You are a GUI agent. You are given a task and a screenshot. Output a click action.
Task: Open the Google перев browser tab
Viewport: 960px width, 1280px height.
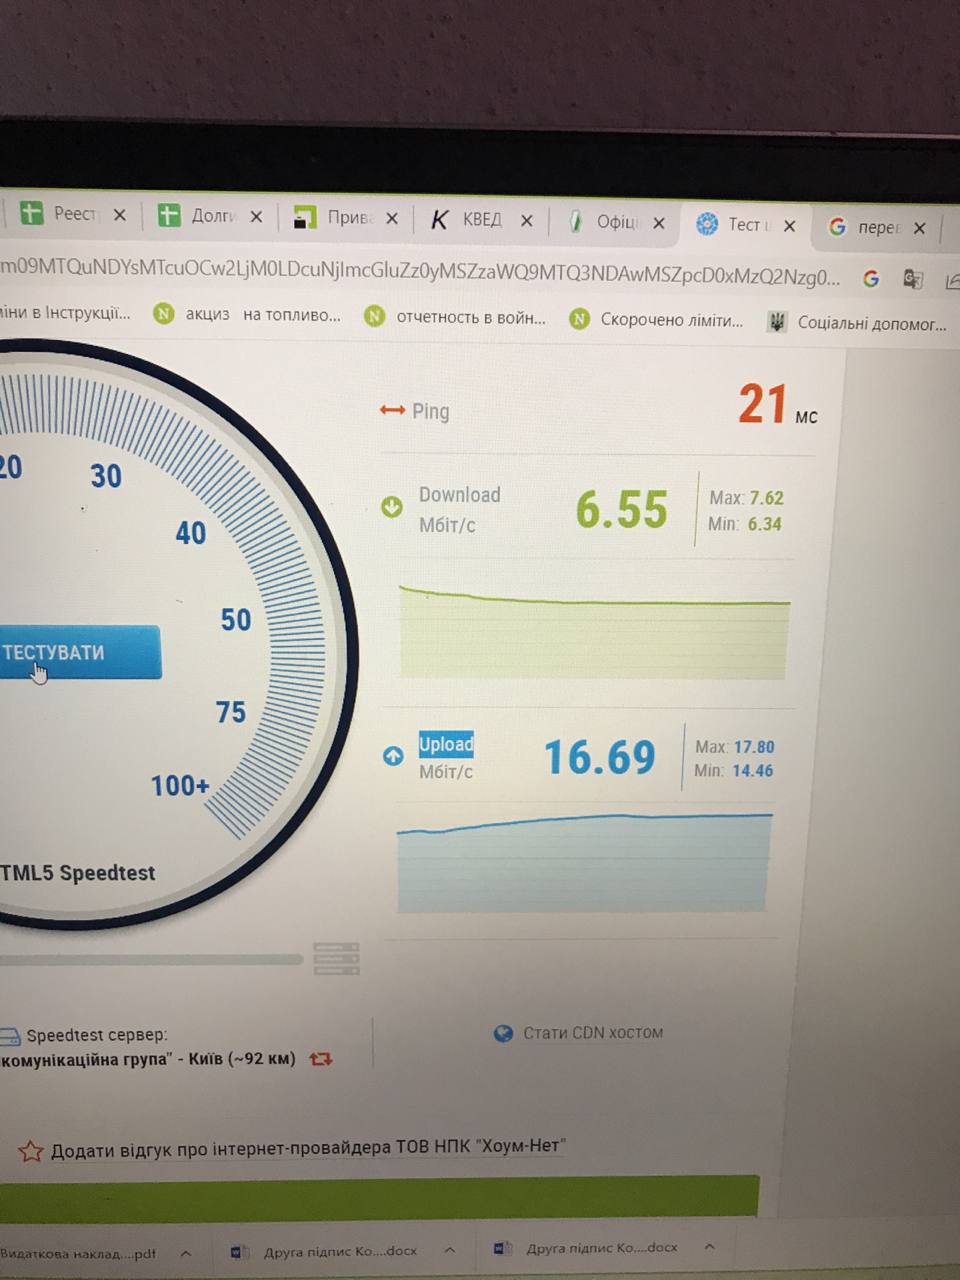coord(876,227)
